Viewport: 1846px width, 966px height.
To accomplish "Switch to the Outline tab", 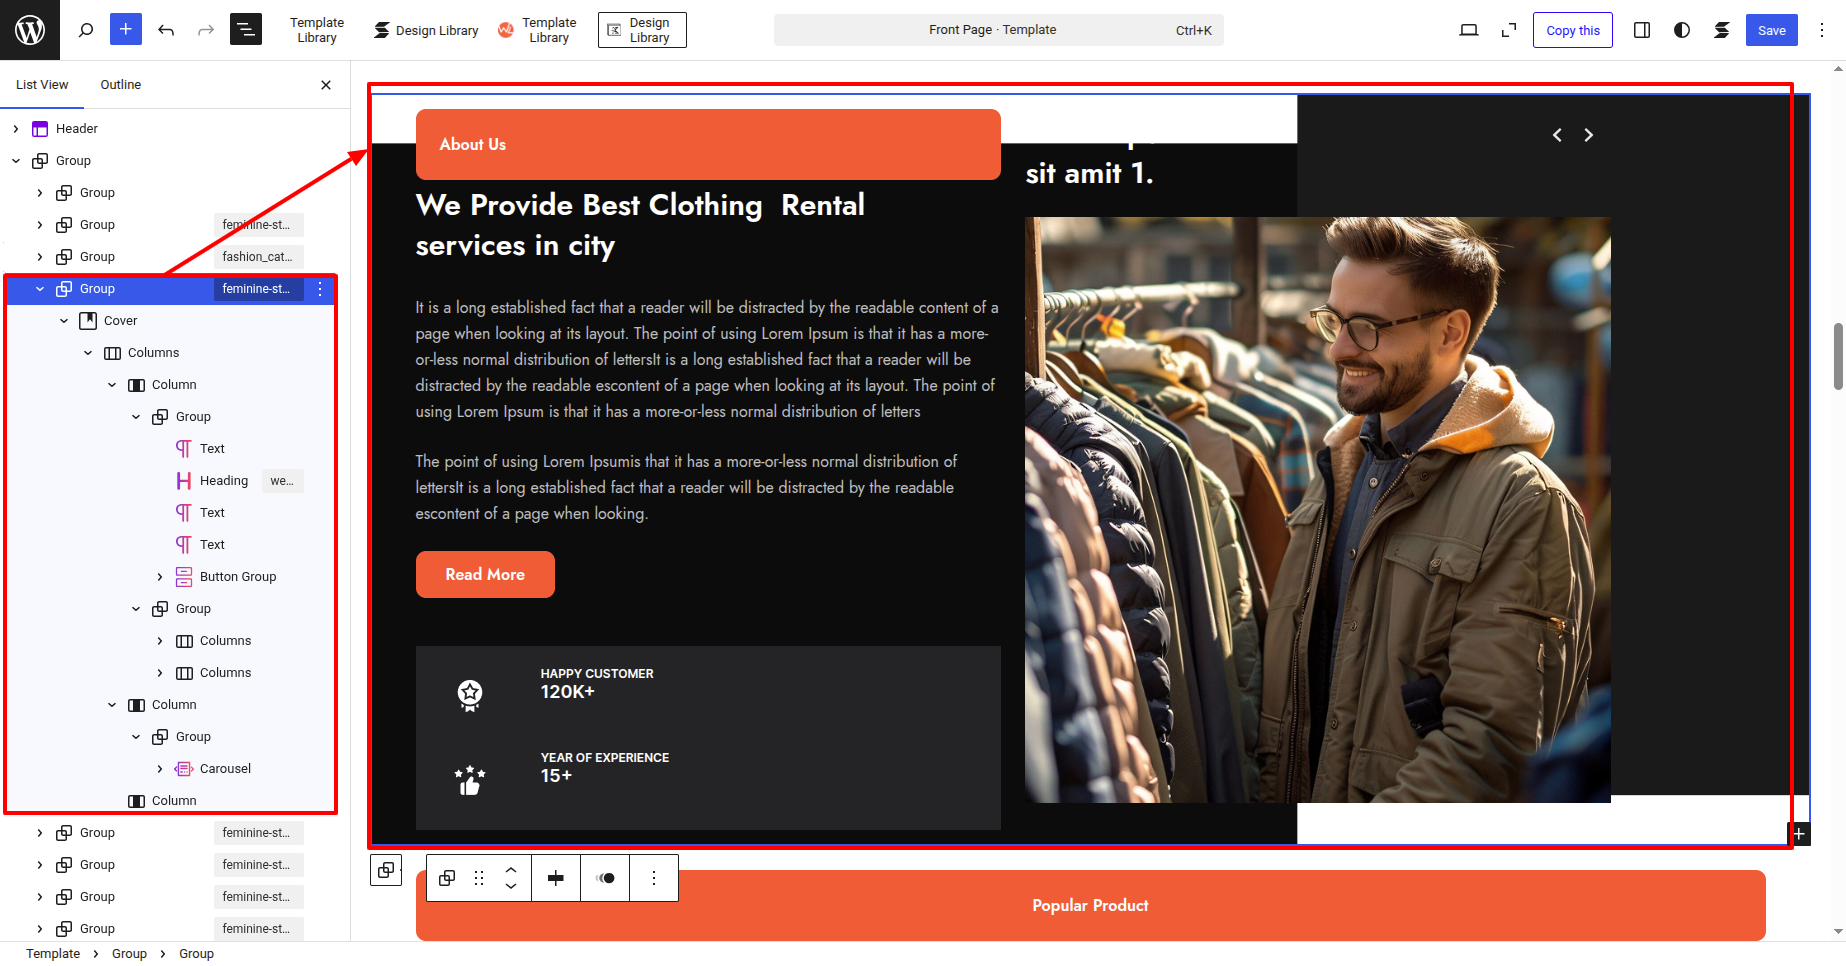I will 120,85.
